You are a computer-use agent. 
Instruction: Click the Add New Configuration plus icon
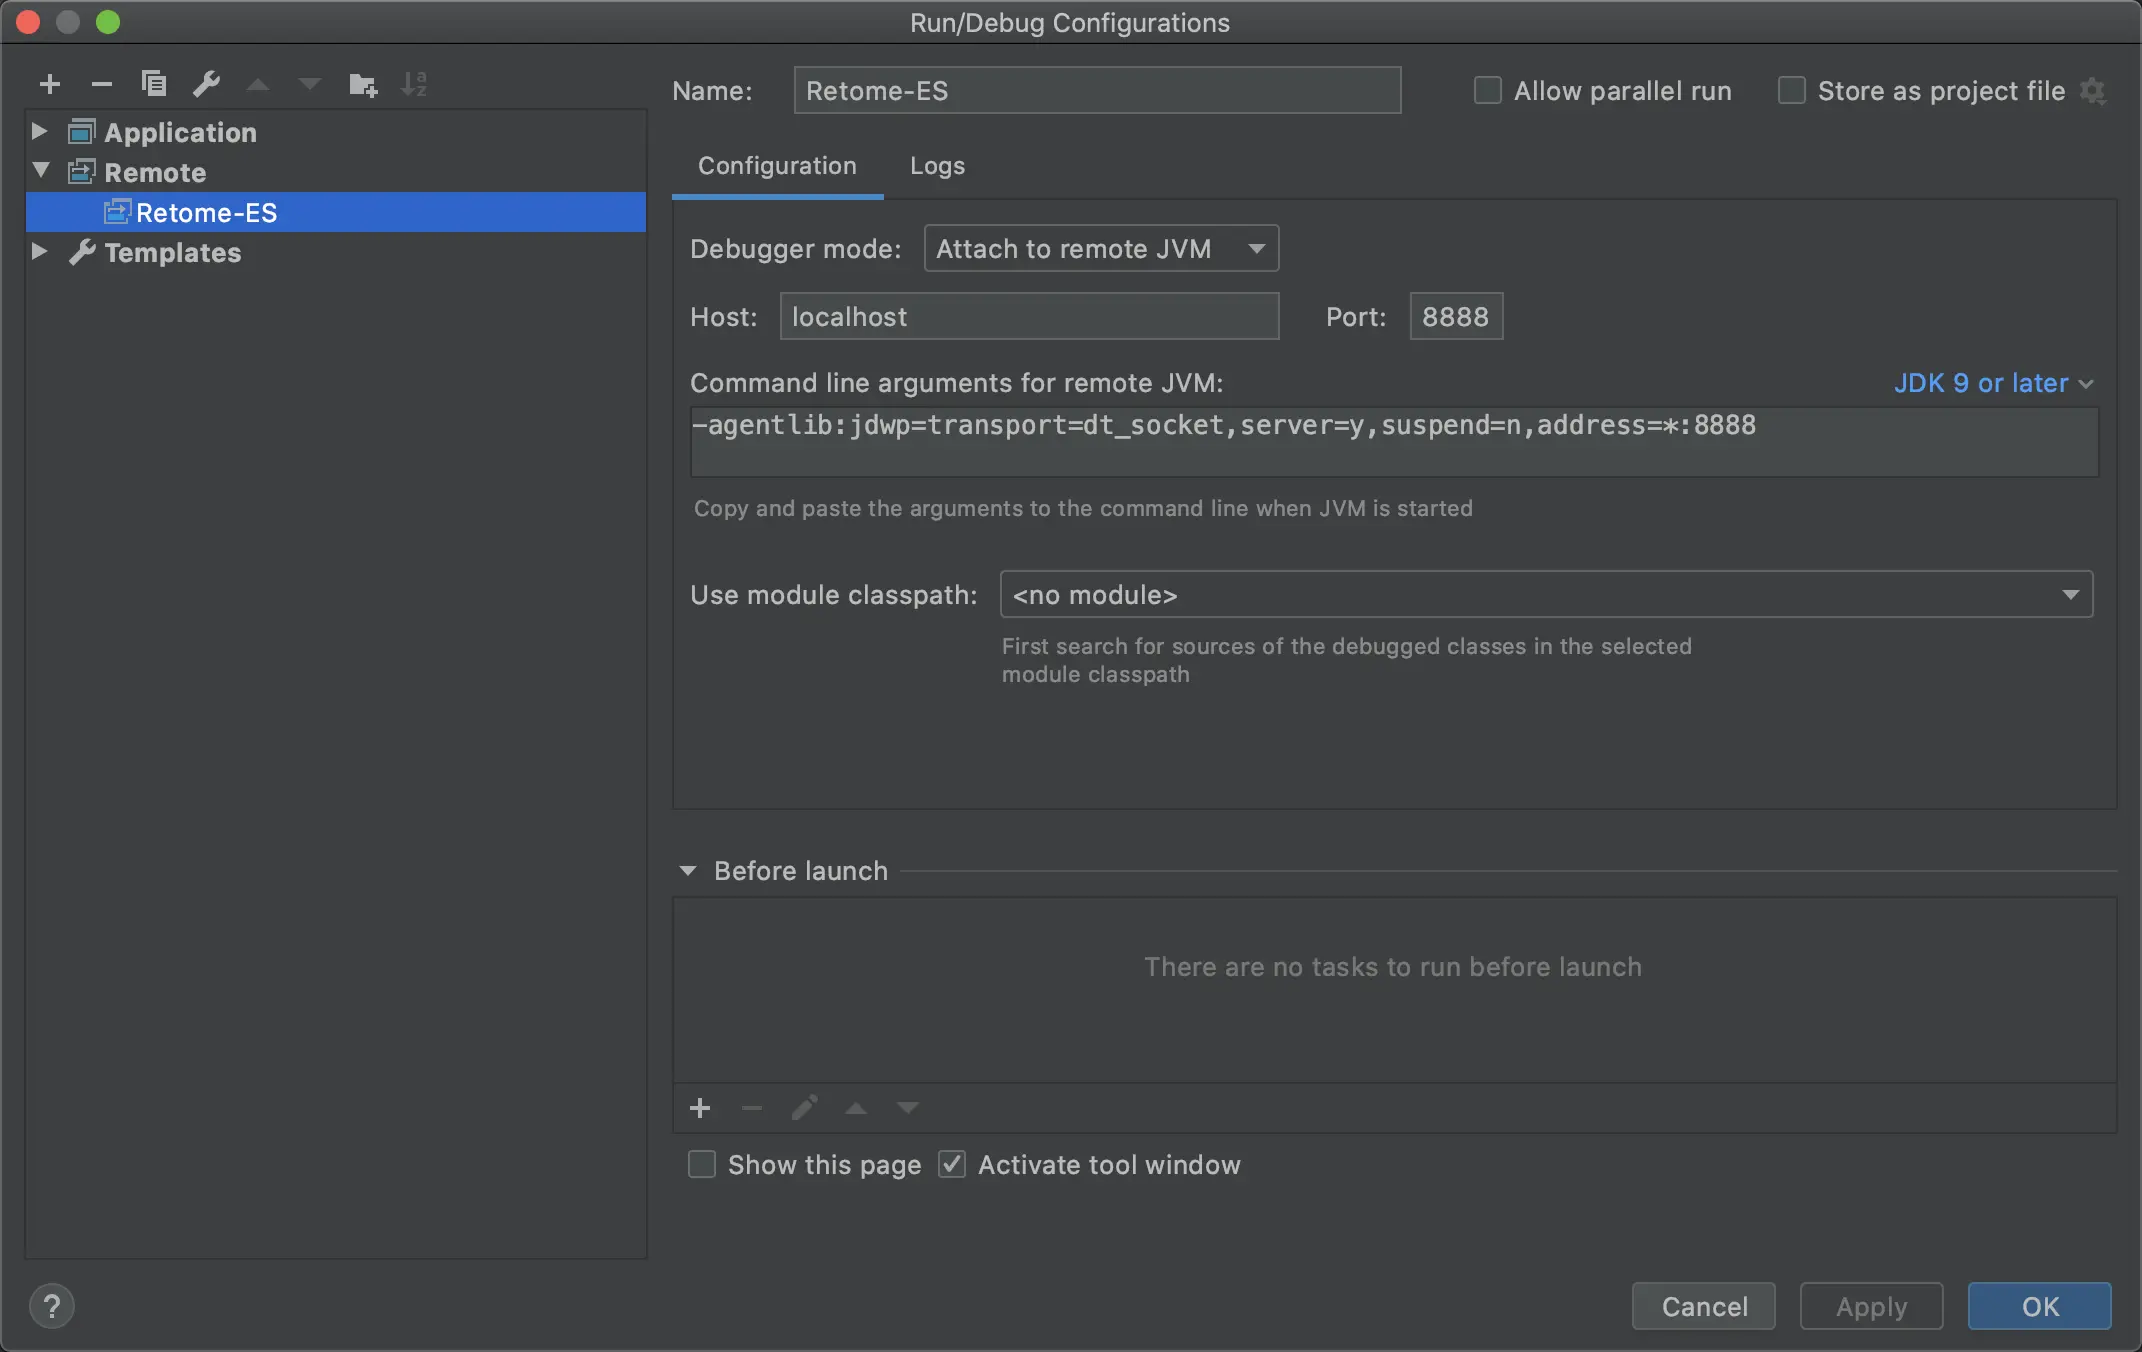(x=50, y=85)
